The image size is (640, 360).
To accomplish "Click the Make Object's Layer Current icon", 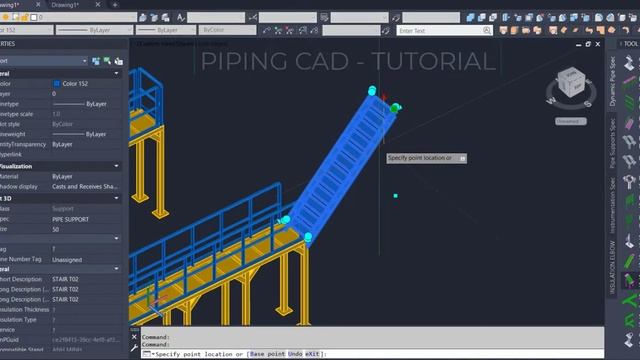I will 143,18.
